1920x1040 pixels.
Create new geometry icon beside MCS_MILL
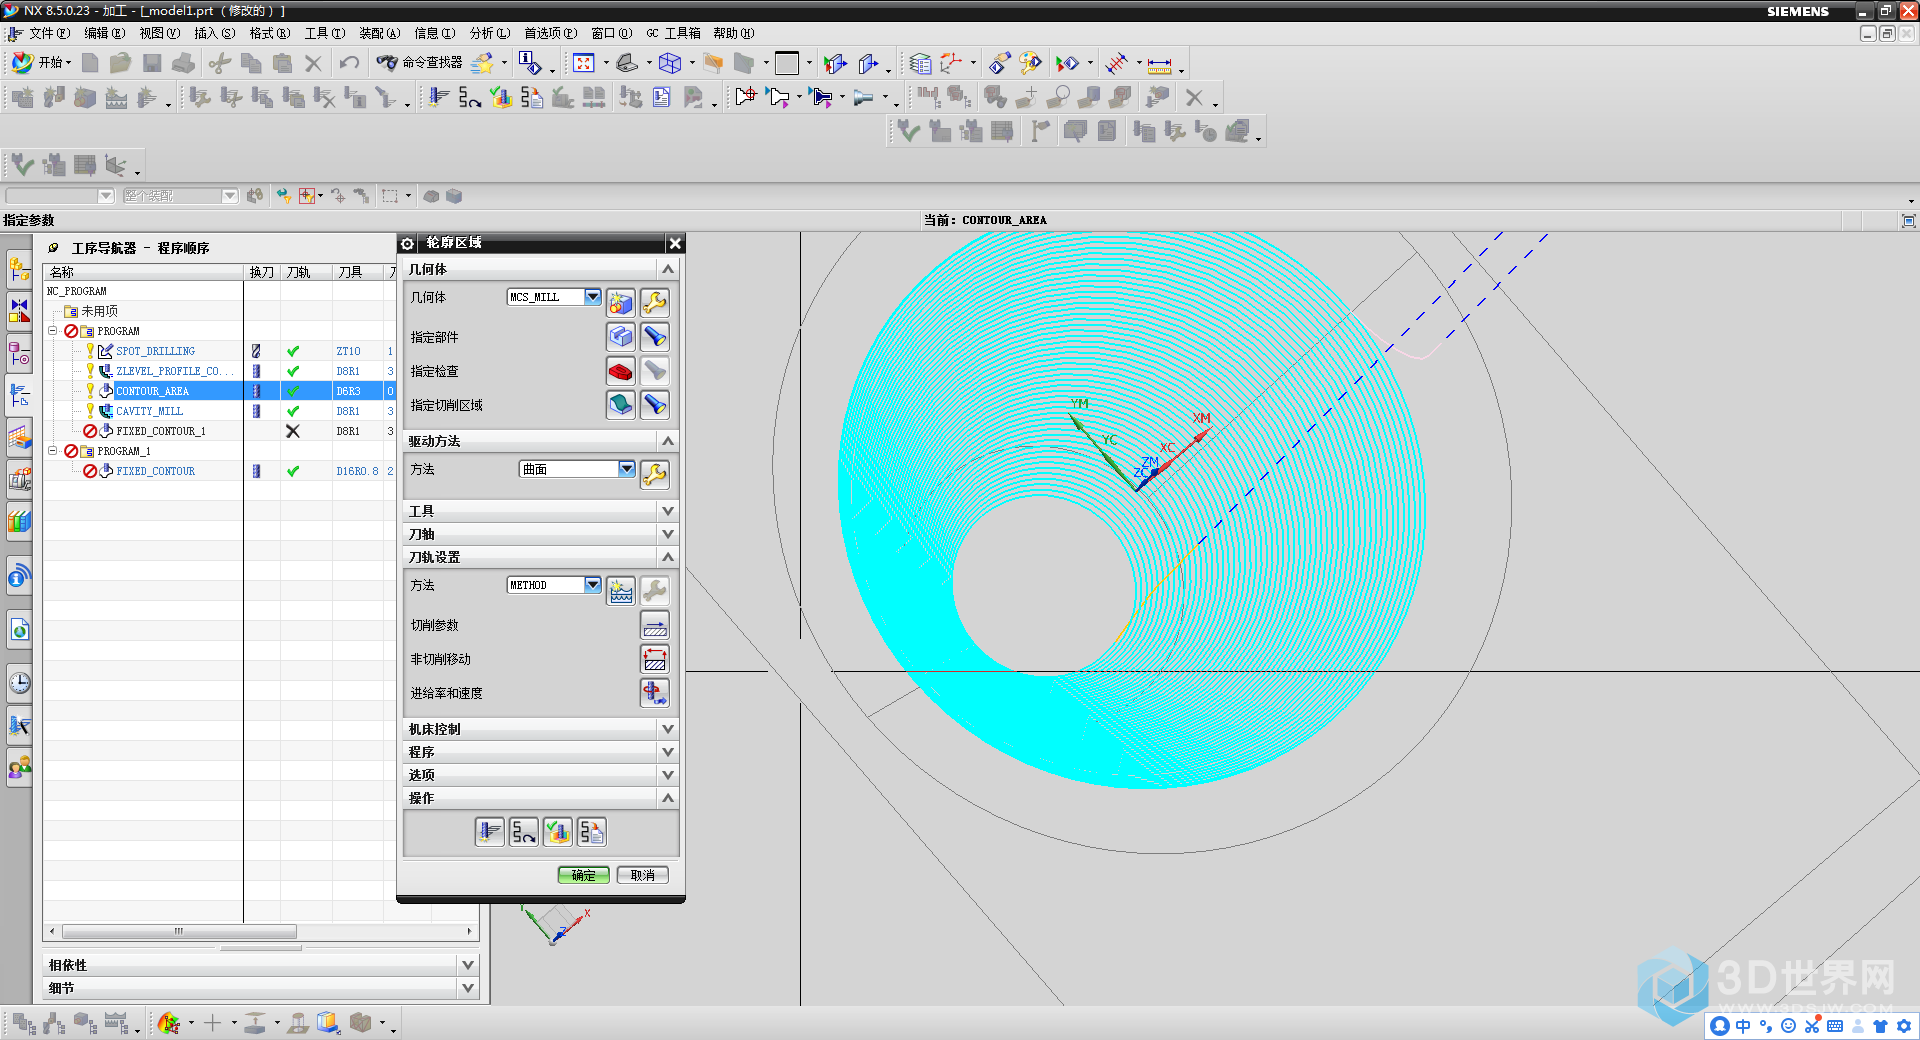pyautogui.click(x=620, y=302)
